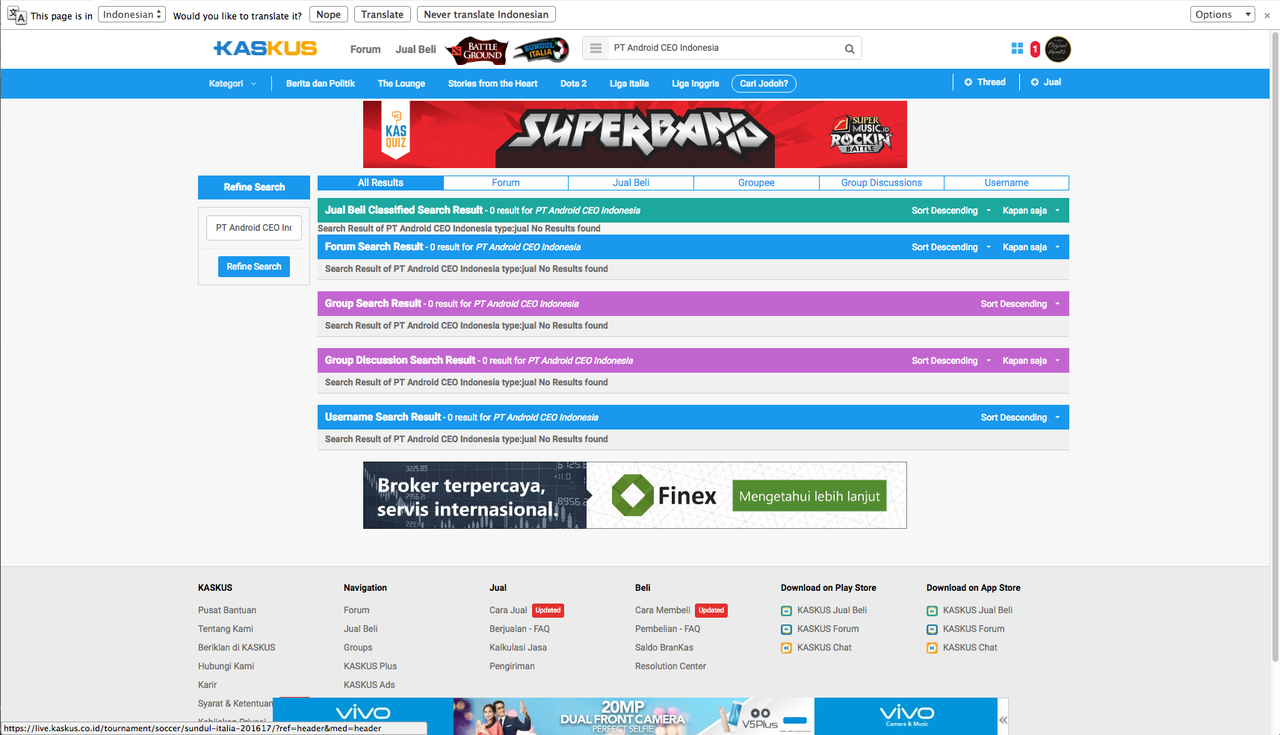Click Never translate Indonesian
Image resolution: width=1280 pixels, height=735 pixels.
[x=486, y=14]
